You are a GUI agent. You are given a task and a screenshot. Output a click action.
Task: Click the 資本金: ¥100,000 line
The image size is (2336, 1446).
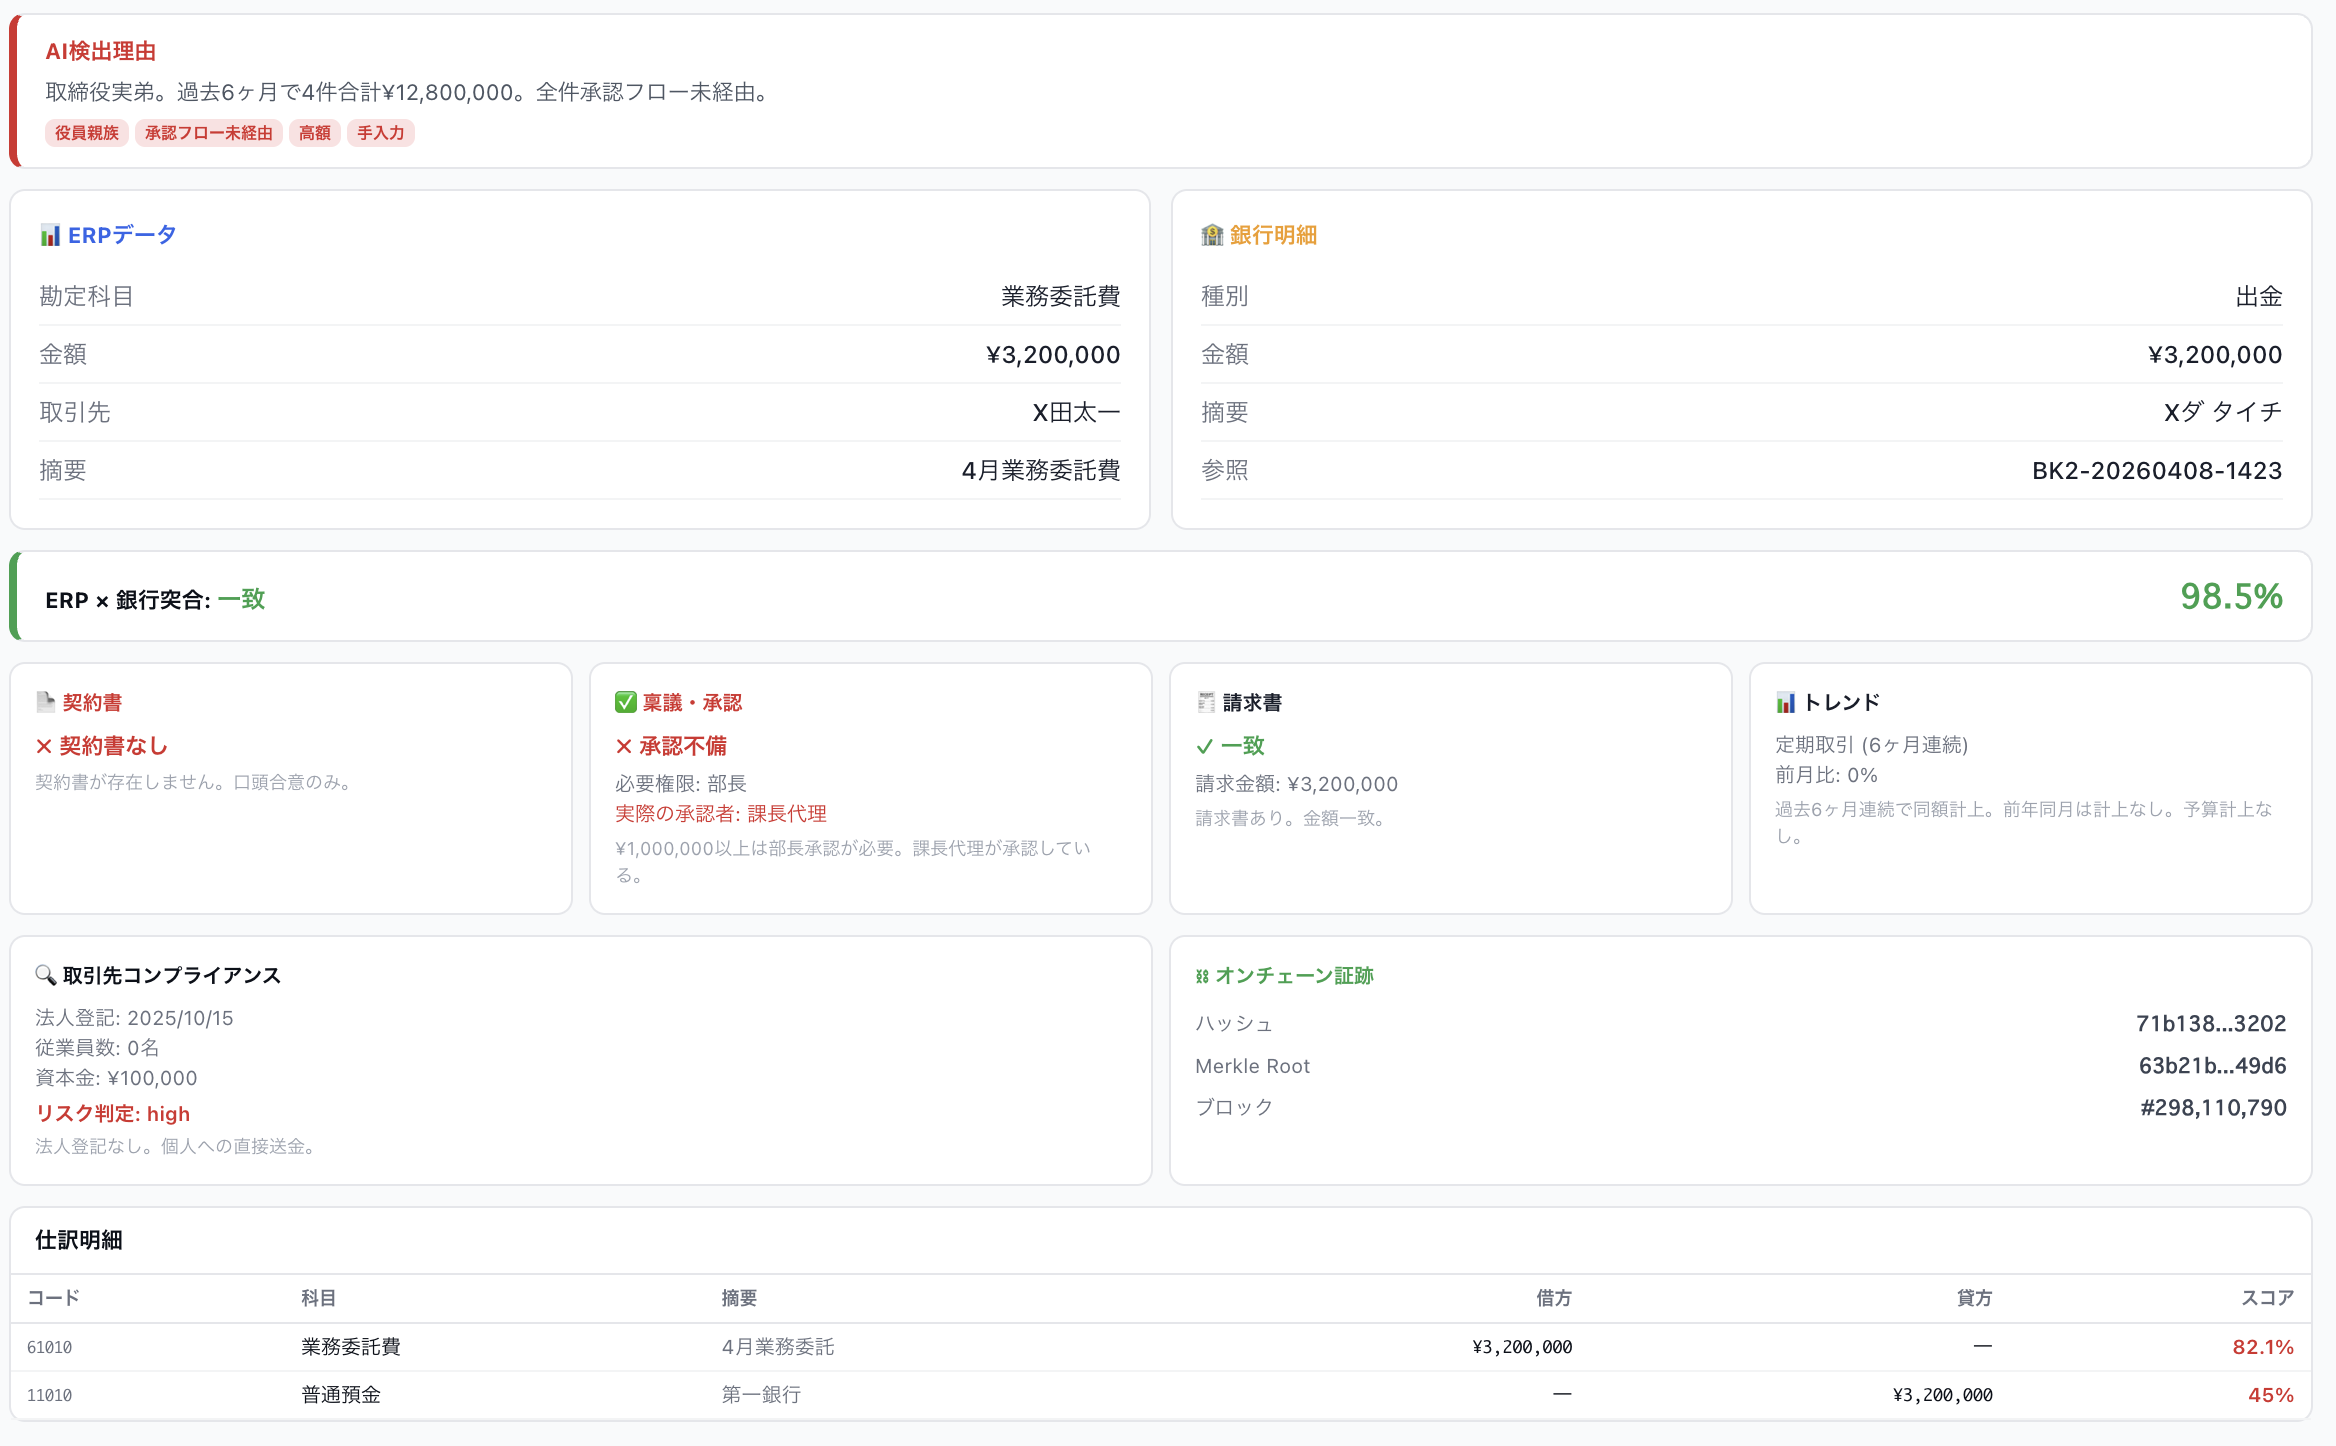click(x=116, y=1078)
